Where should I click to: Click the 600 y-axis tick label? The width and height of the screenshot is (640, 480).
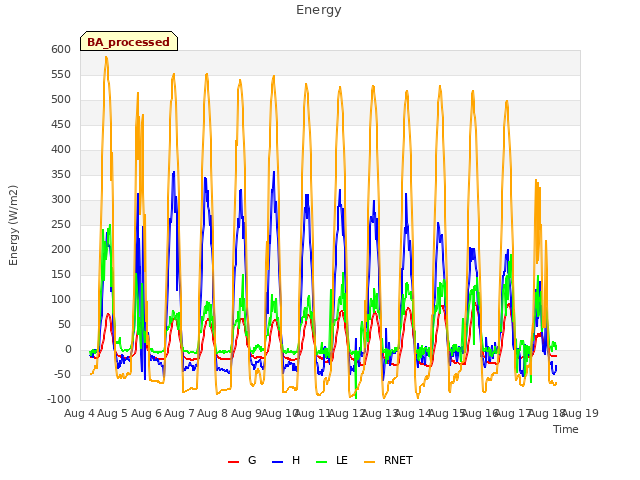tap(61, 49)
